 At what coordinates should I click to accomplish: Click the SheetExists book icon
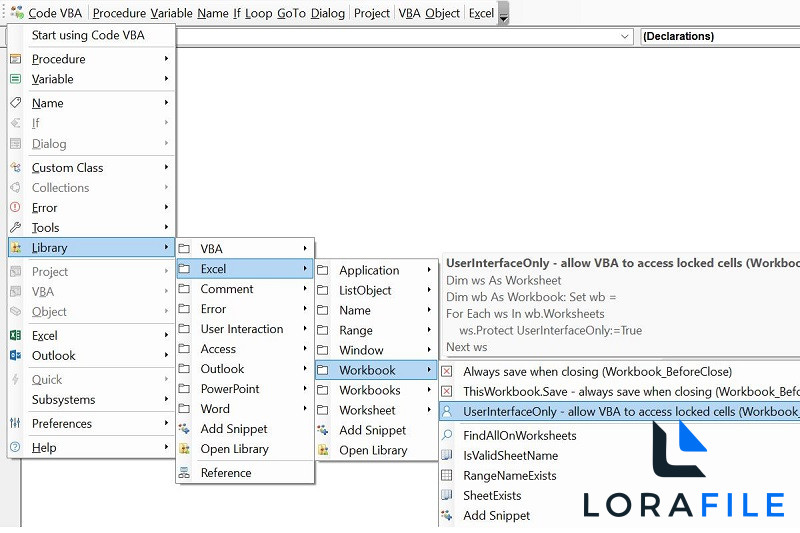click(446, 495)
